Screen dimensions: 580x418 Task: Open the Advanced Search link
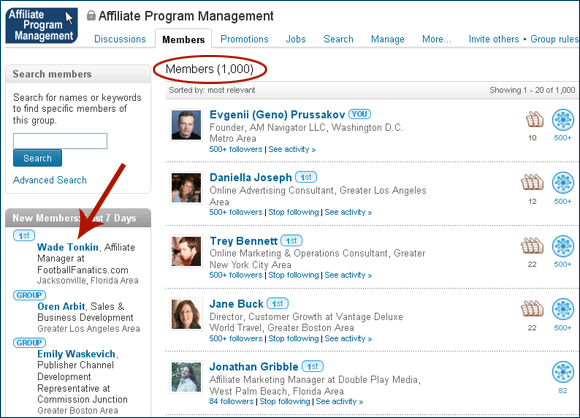point(50,180)
